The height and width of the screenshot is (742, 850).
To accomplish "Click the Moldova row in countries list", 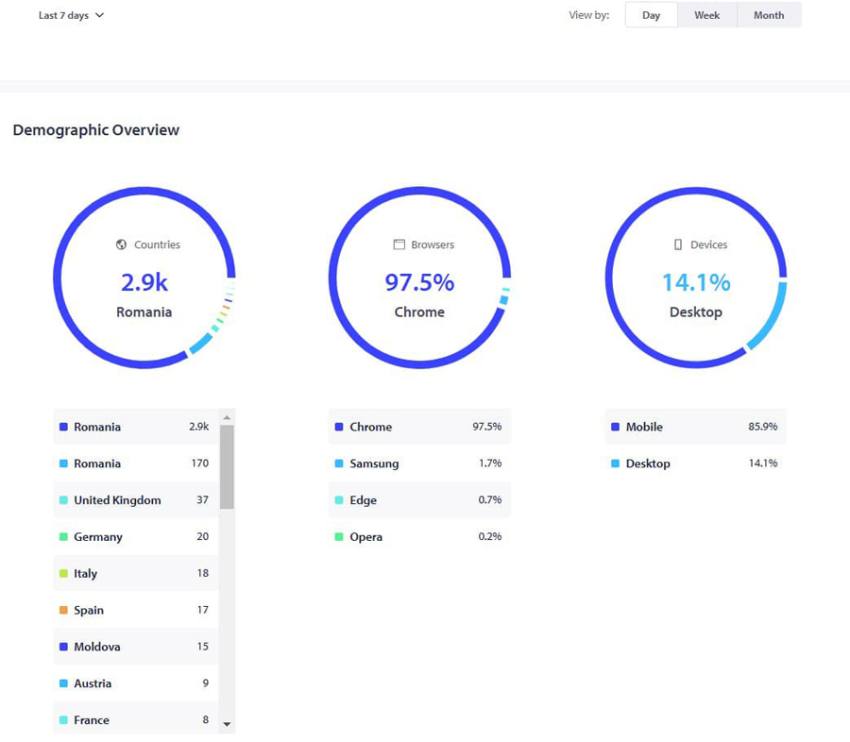I will [135, 647].
